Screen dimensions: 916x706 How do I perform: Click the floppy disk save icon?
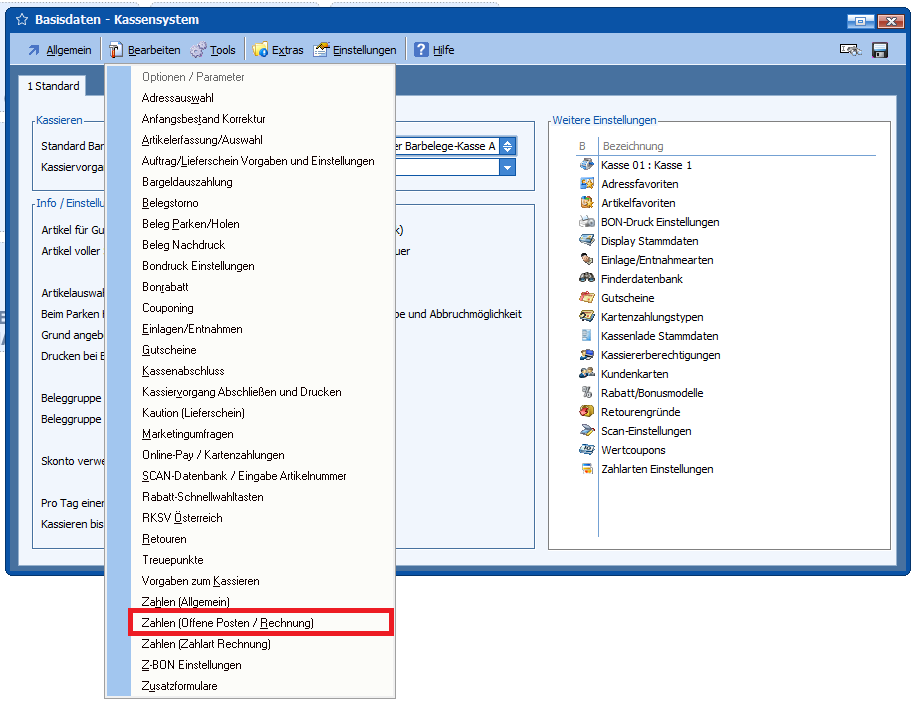[x=880, y=50]
